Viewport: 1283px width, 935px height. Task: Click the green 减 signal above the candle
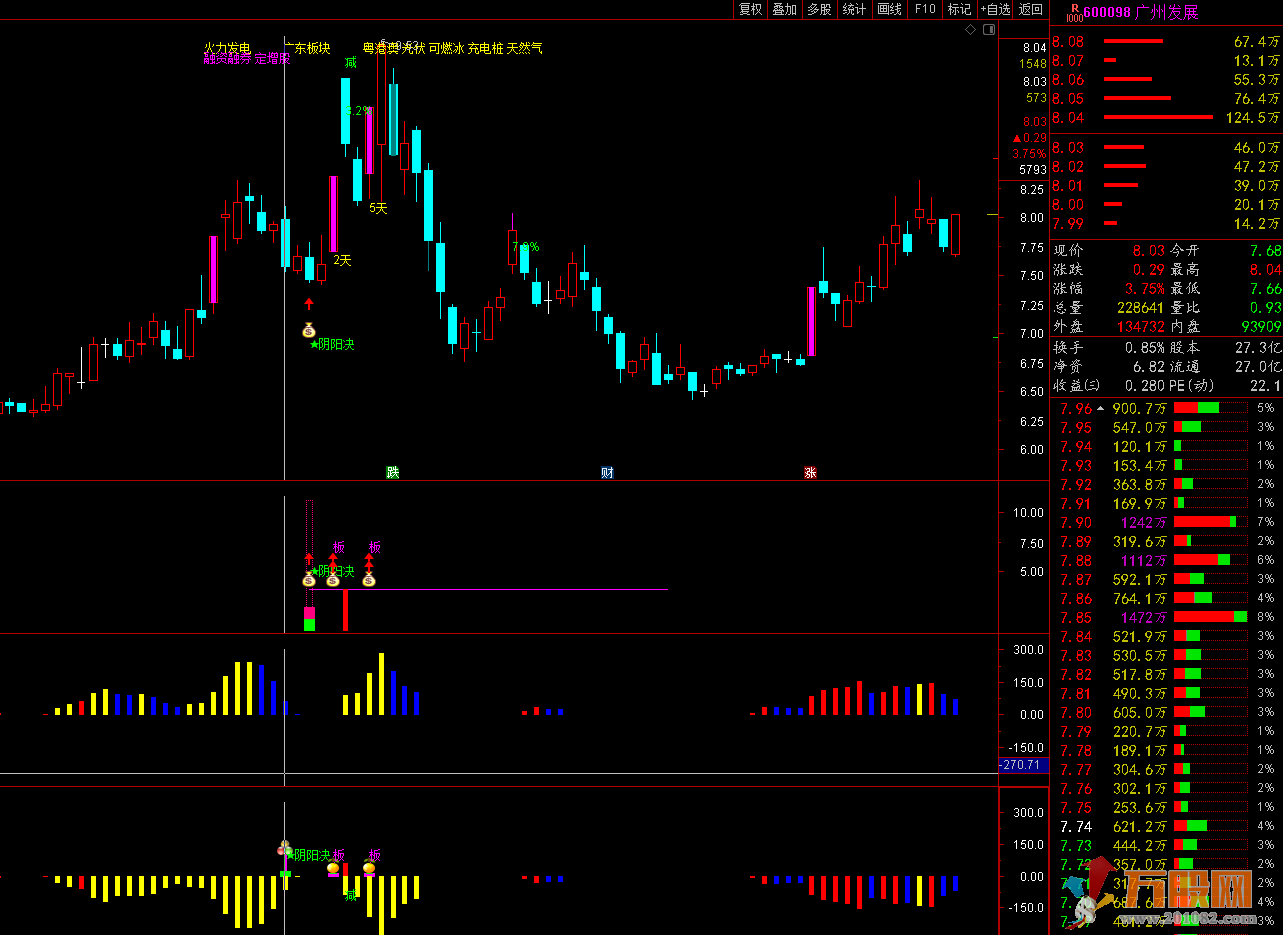click(x=350, y=62)
